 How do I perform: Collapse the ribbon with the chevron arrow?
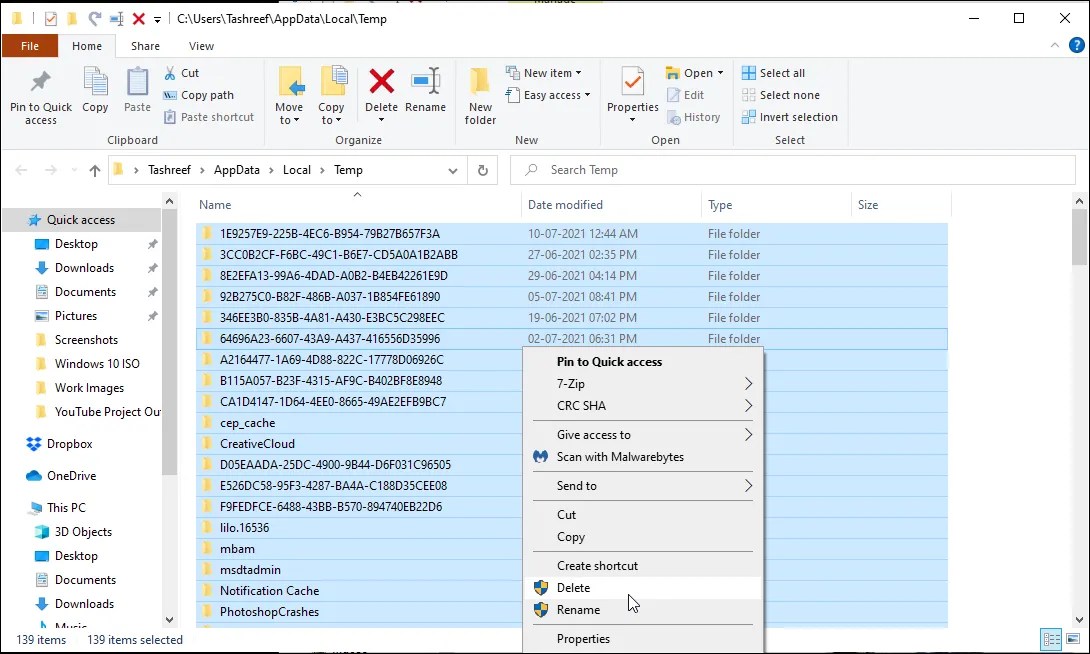click(x=1054, y=45)
